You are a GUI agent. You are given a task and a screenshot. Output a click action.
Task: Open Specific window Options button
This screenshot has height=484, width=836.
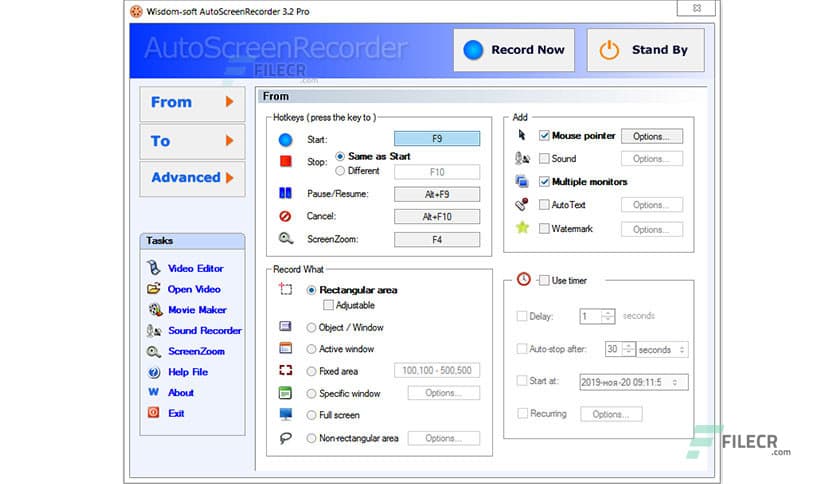[444, 393]
